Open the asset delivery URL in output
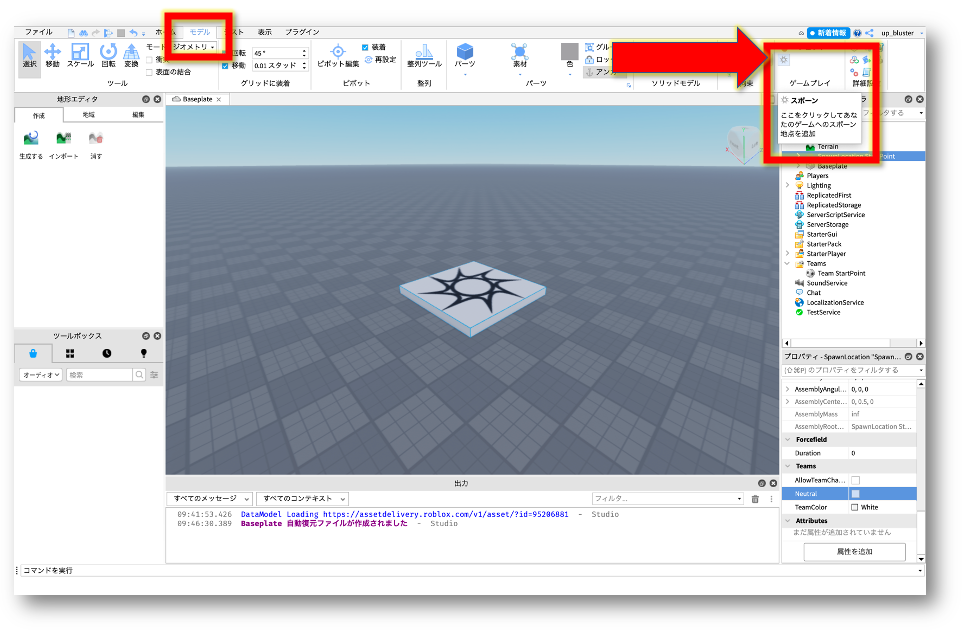 [x=446, y=514]
